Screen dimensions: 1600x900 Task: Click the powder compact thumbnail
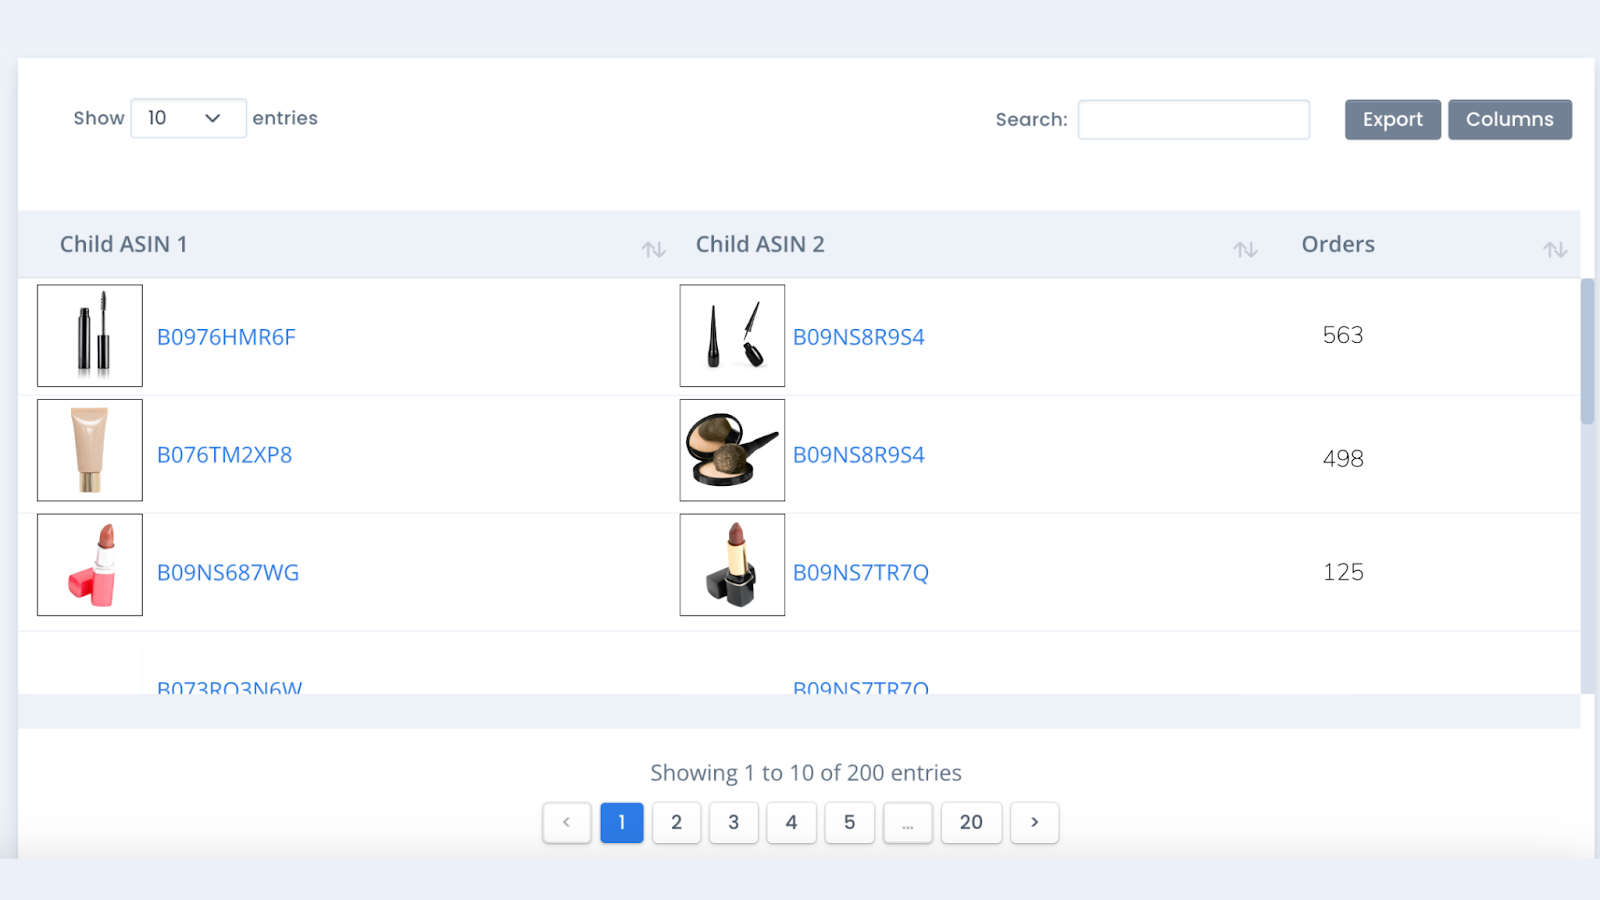732,450
